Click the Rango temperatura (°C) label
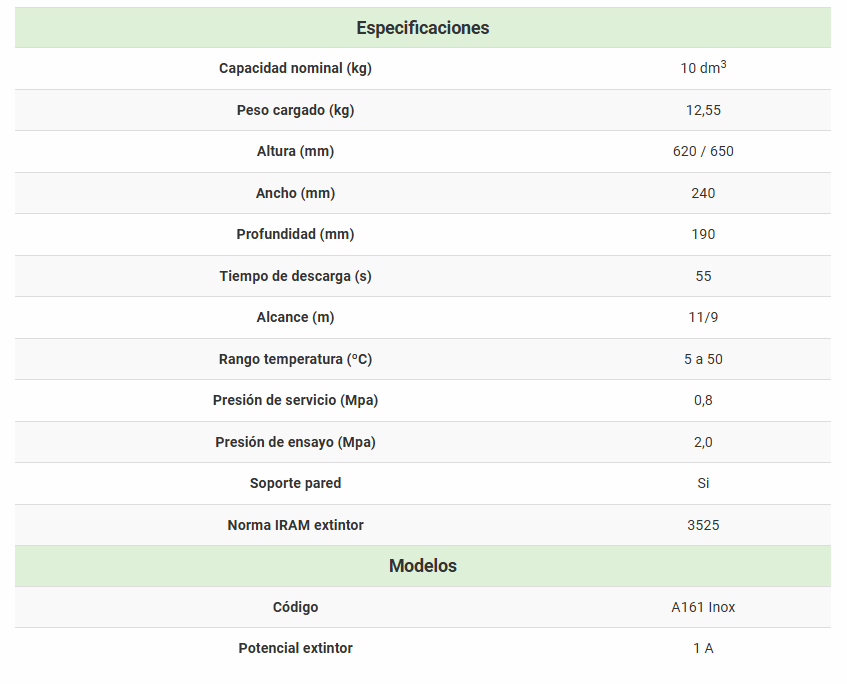The width and height of the screenshot is (847, 684). pos(295,359)
